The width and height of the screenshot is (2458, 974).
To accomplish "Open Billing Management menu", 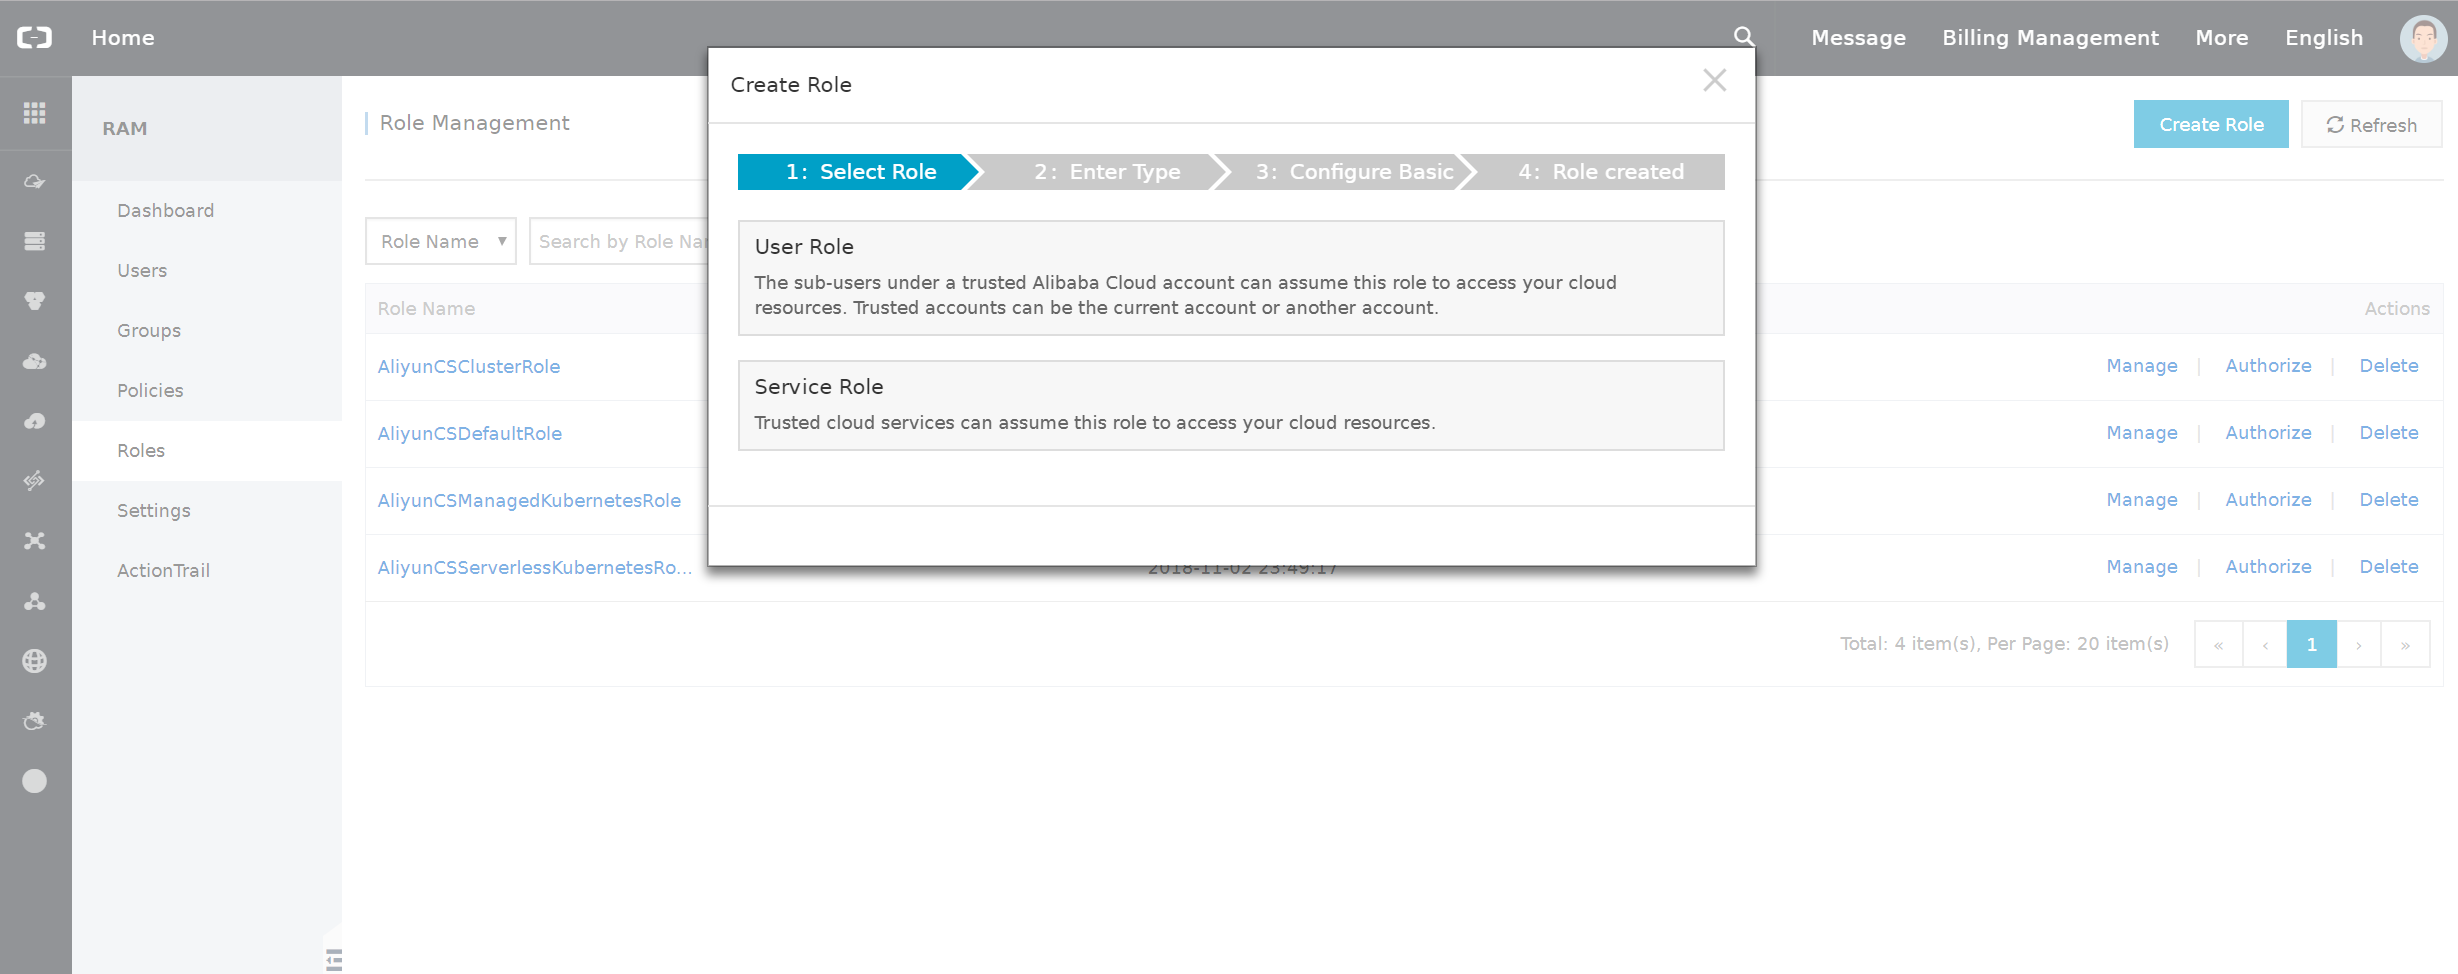I will click(x=2050, y=38).
